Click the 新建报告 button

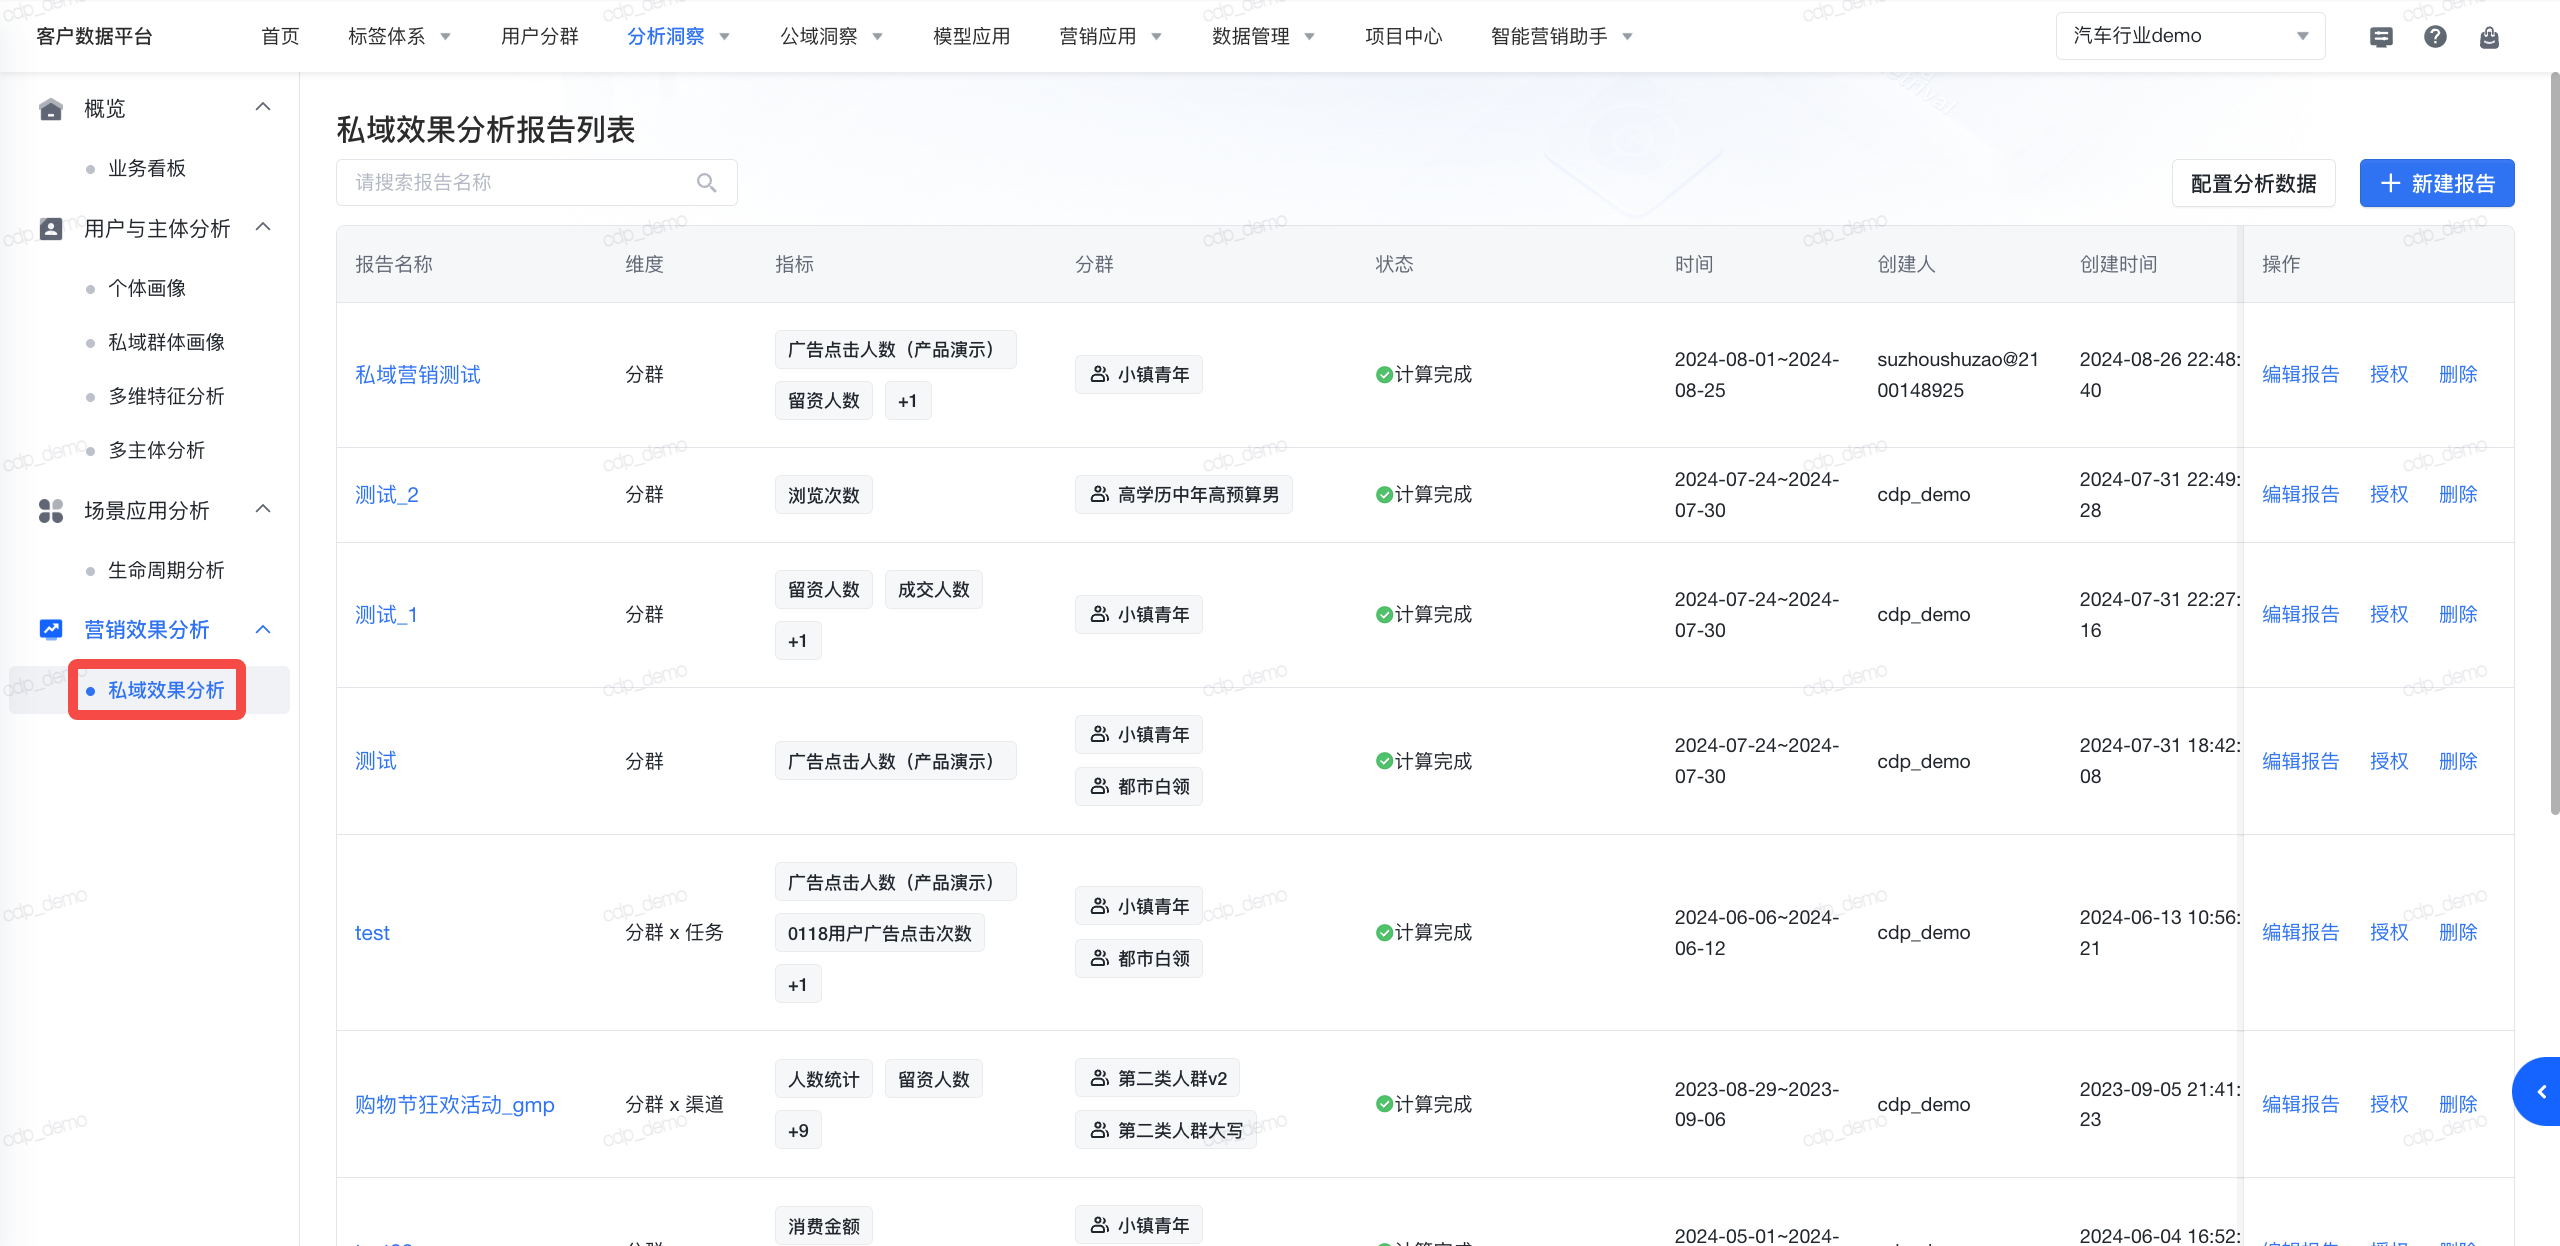click(2437, 183)
